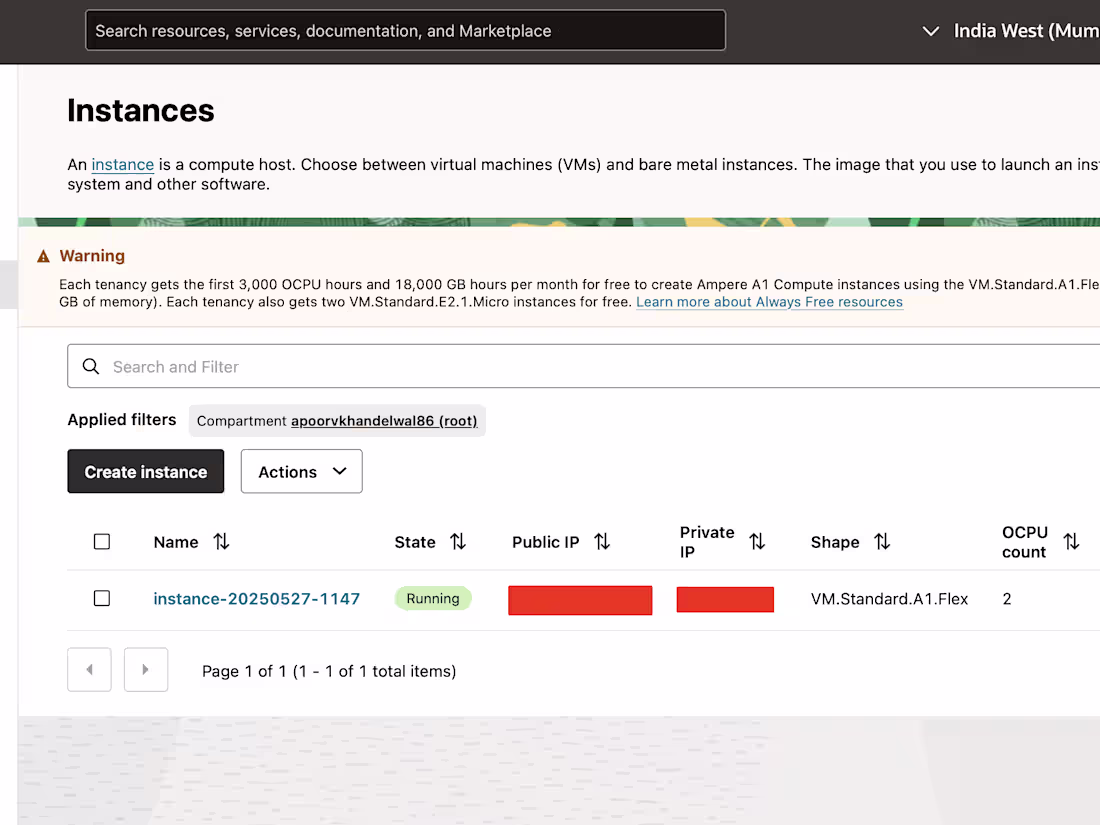Open instance-20250527-1147 details

[256, 599]
